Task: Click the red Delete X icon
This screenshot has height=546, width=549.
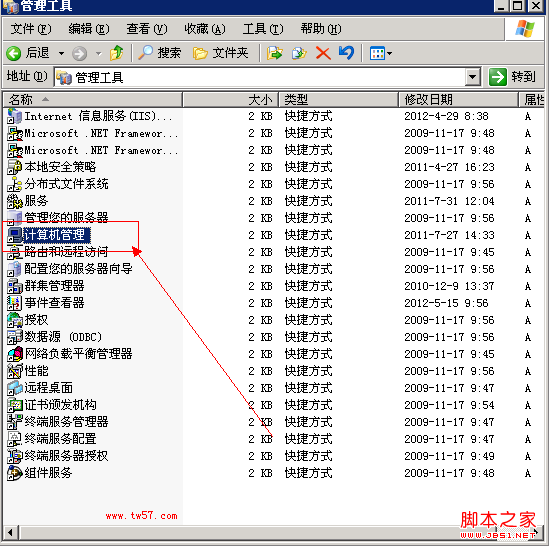Action: [323, 53]
